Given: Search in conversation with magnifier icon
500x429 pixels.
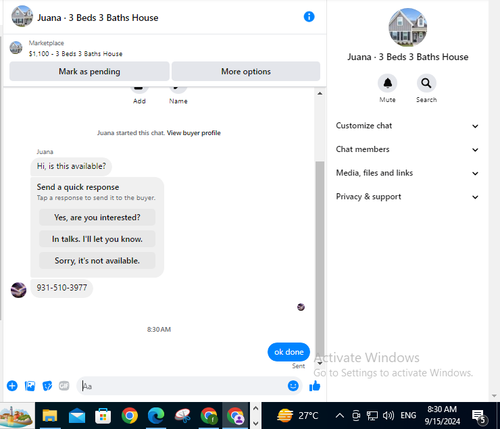Looking at the screenshot, I should tap(426, 83).
